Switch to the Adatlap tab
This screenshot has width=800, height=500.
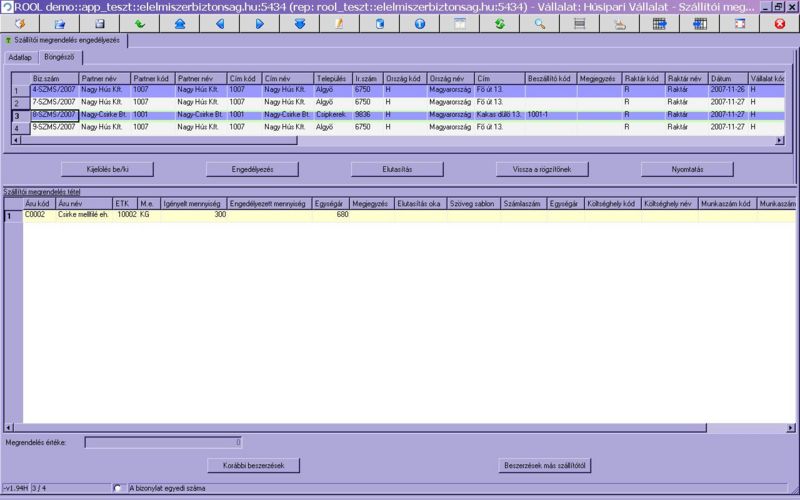pyautogui.click(x=20, y=57)
